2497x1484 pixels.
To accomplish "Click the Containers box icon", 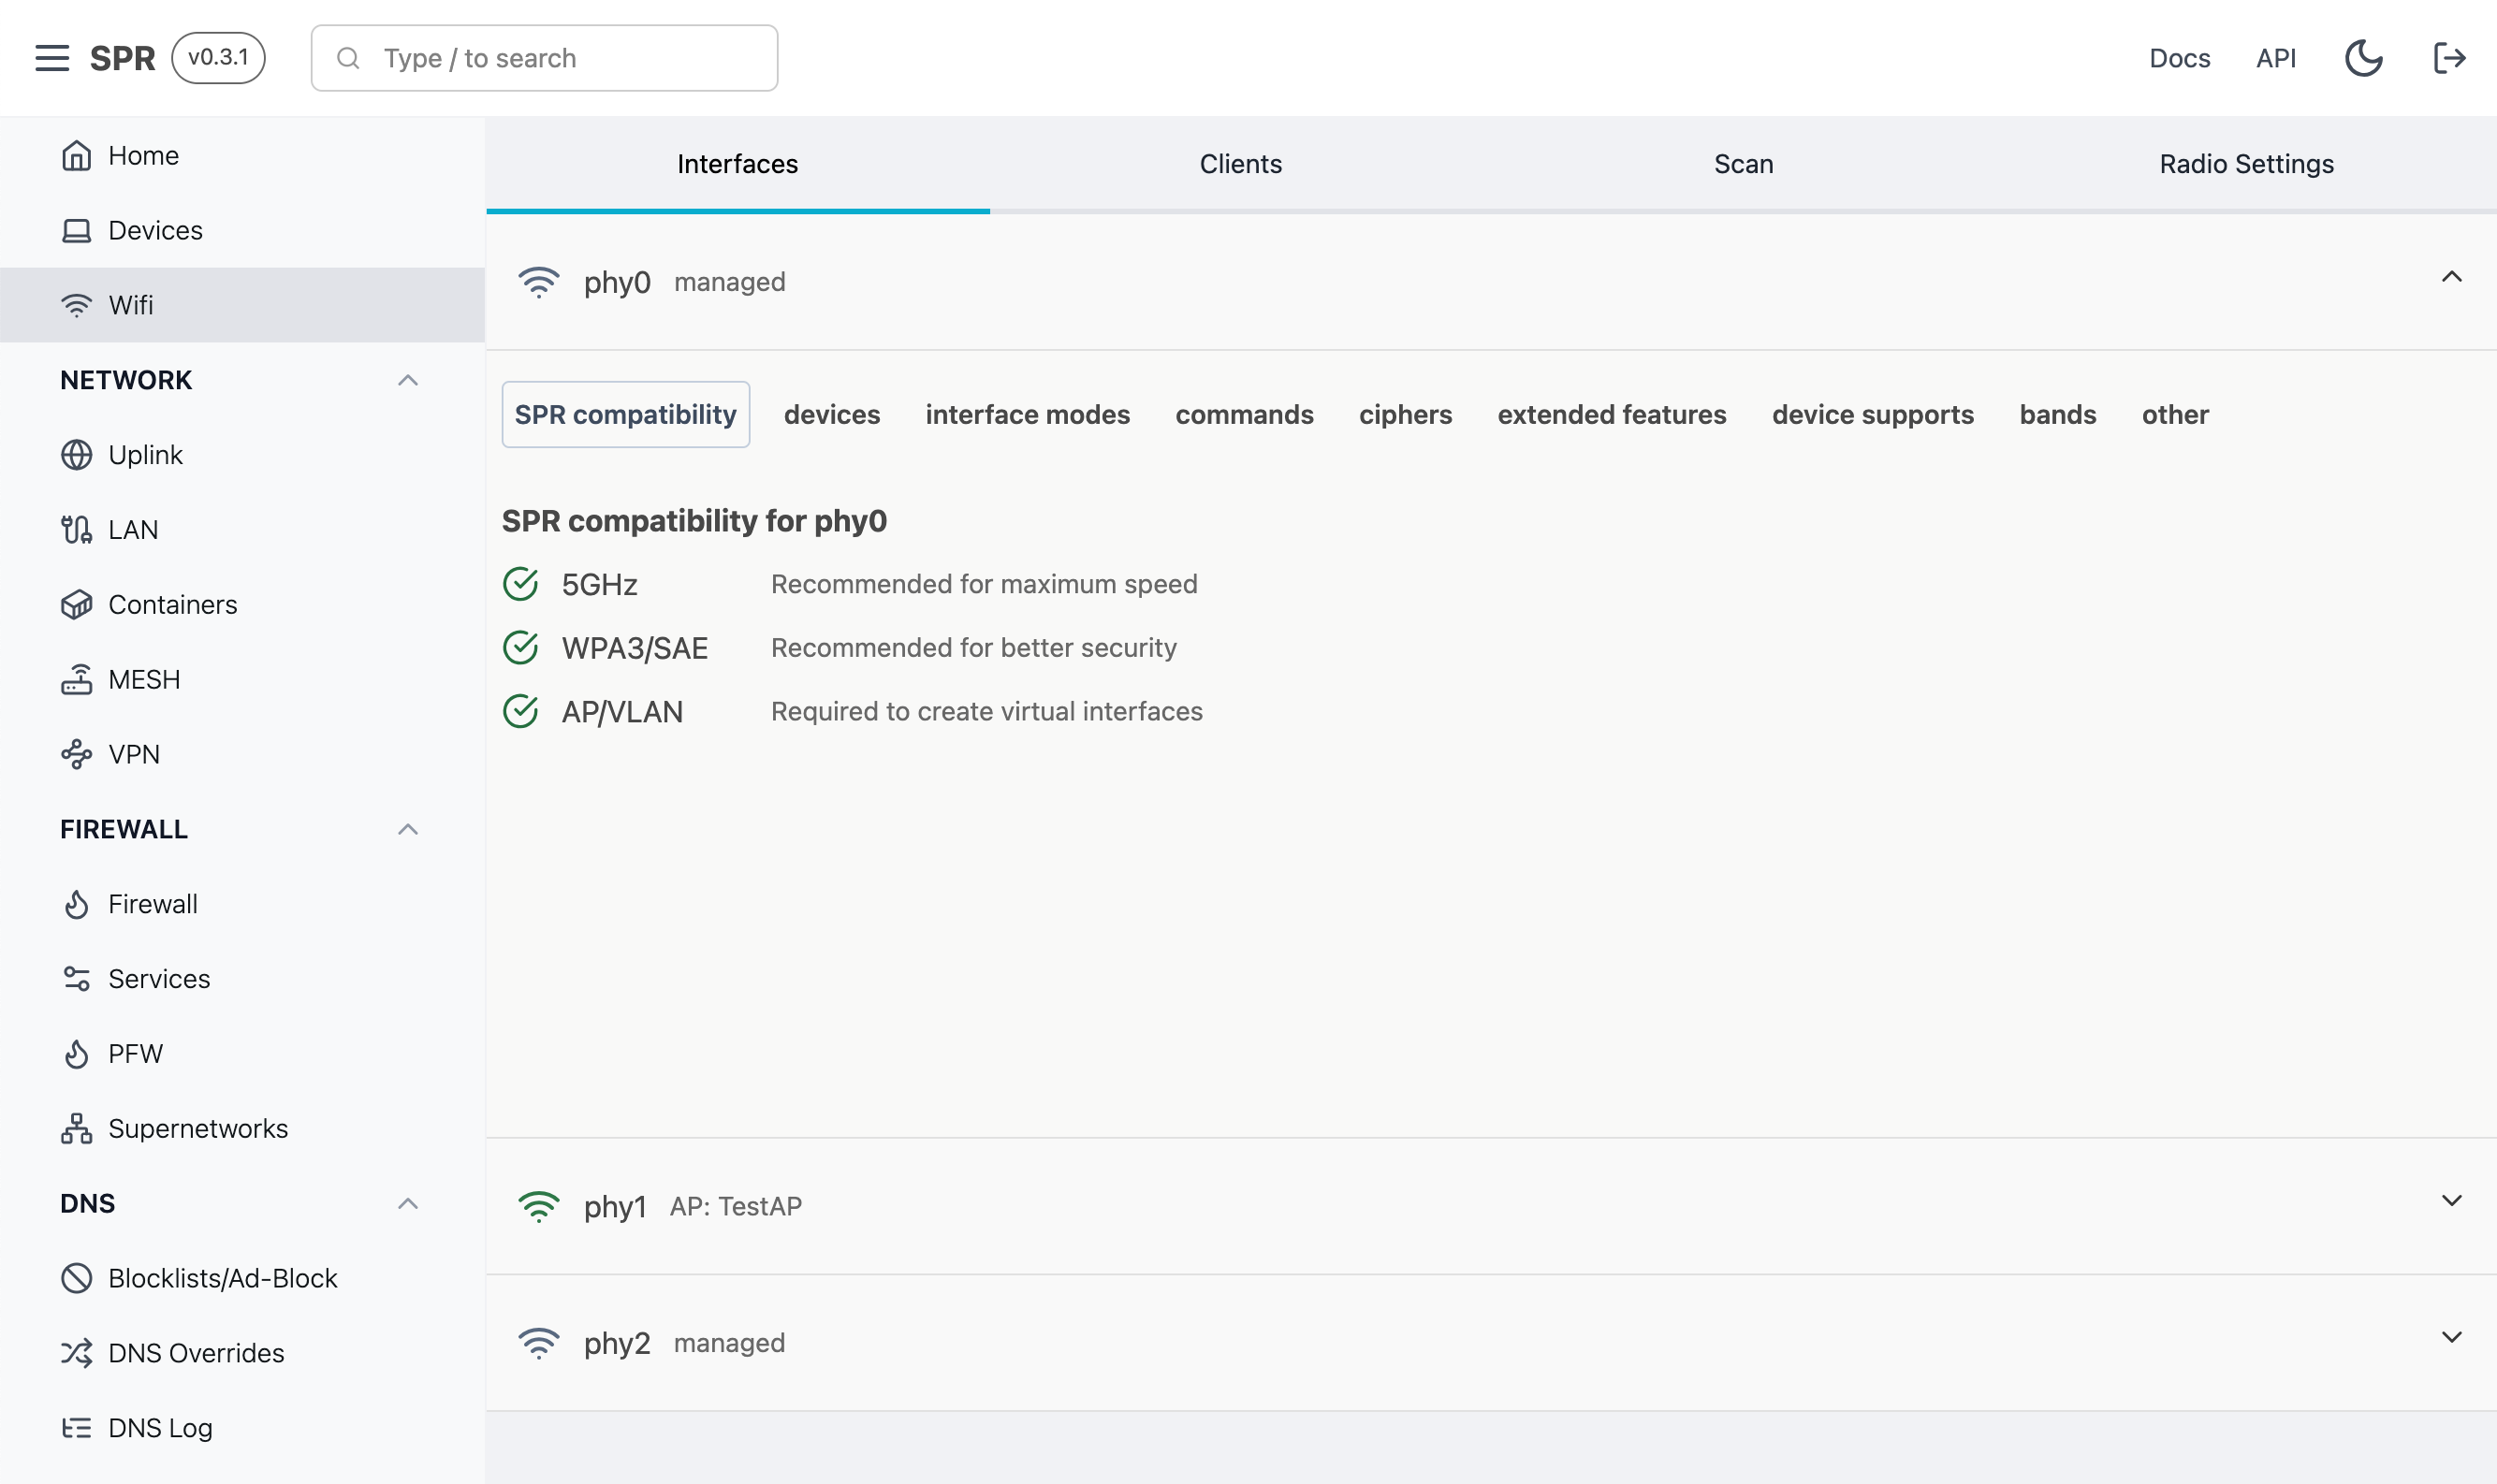I will 77,605.
